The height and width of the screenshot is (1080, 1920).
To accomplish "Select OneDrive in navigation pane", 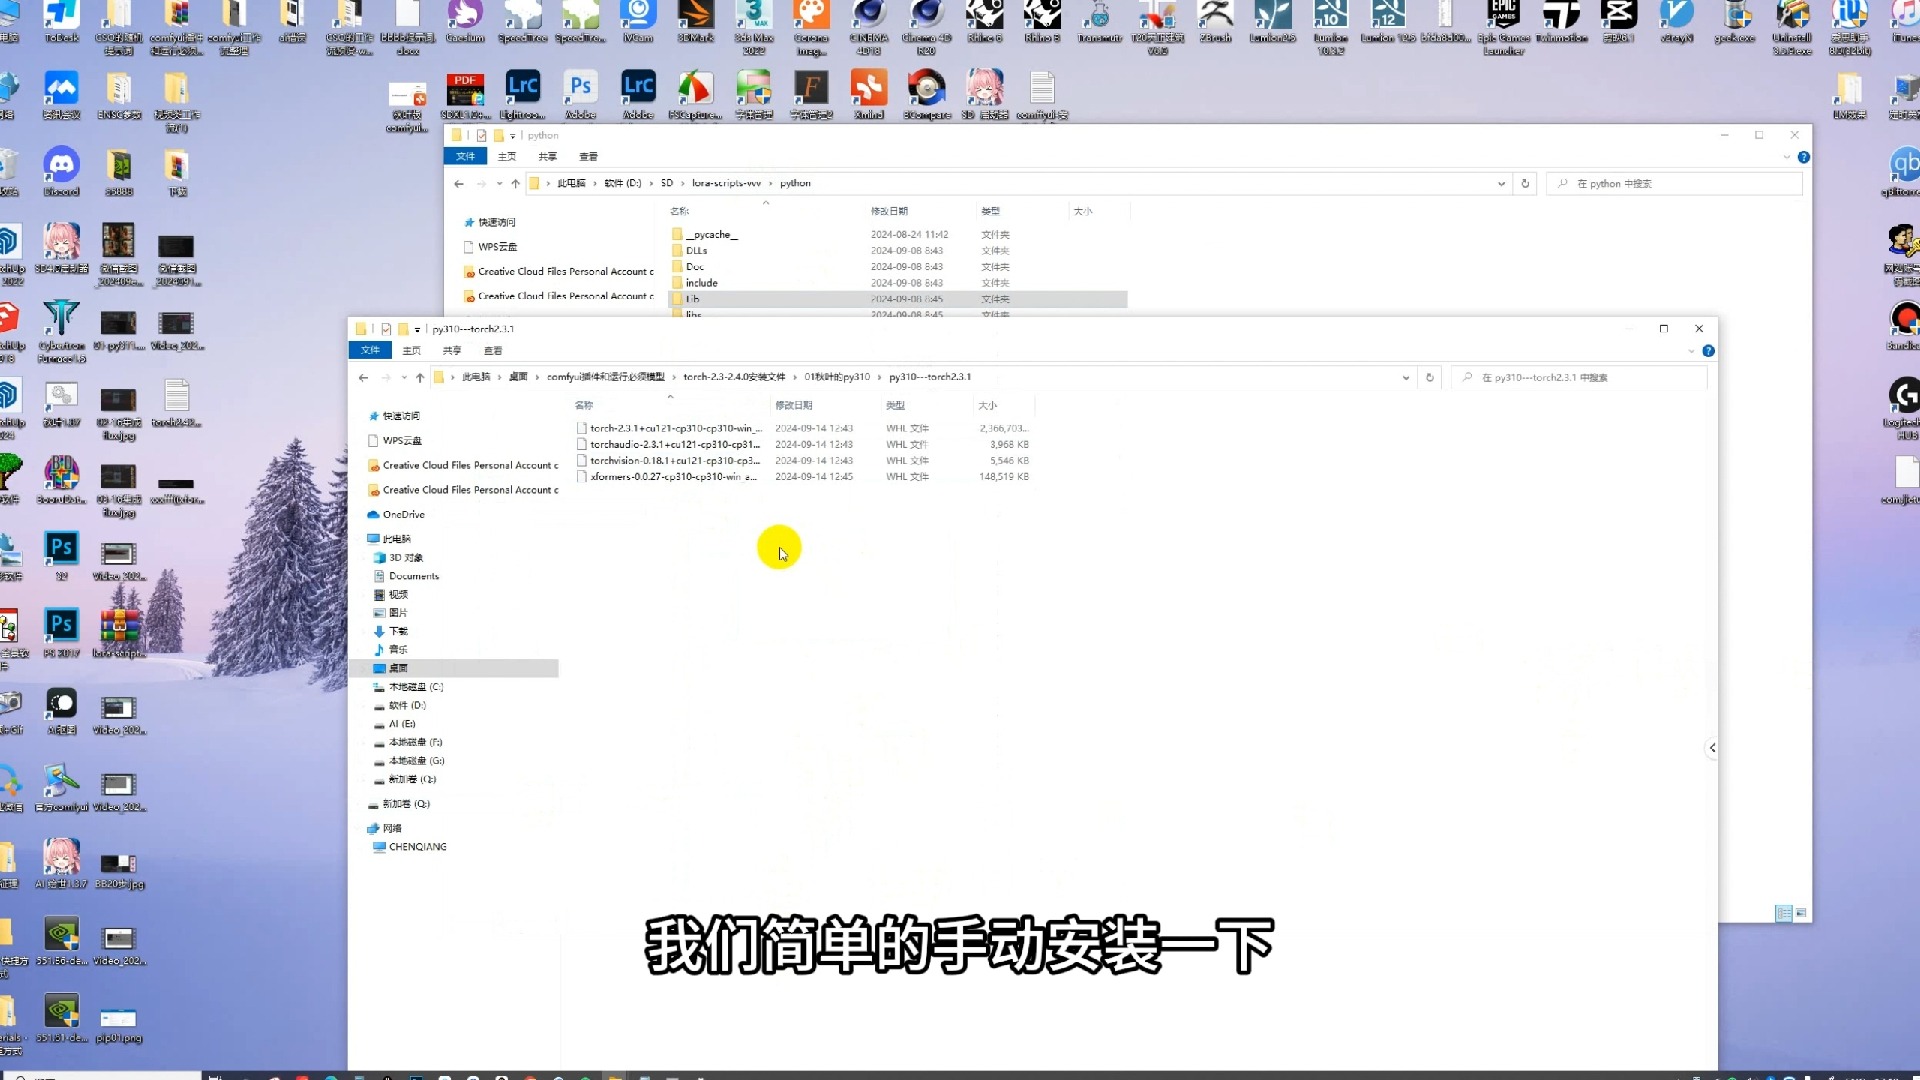I will click(x=403, y=514).
